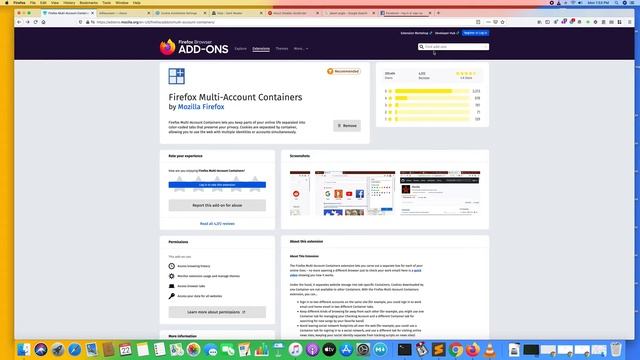
Task: Go to the browser home page
Action: click(x=43, y=22)
